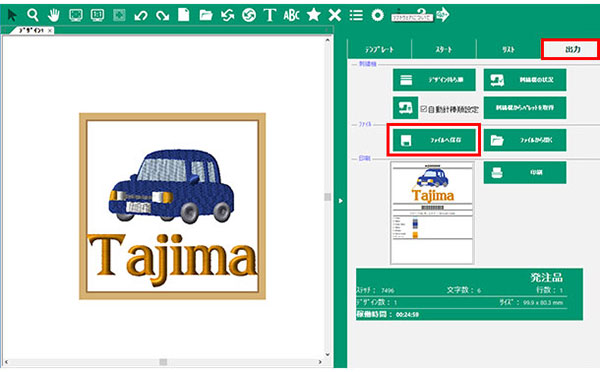Open the bulleted list icon
600x372 pixels.
[356, 15]
